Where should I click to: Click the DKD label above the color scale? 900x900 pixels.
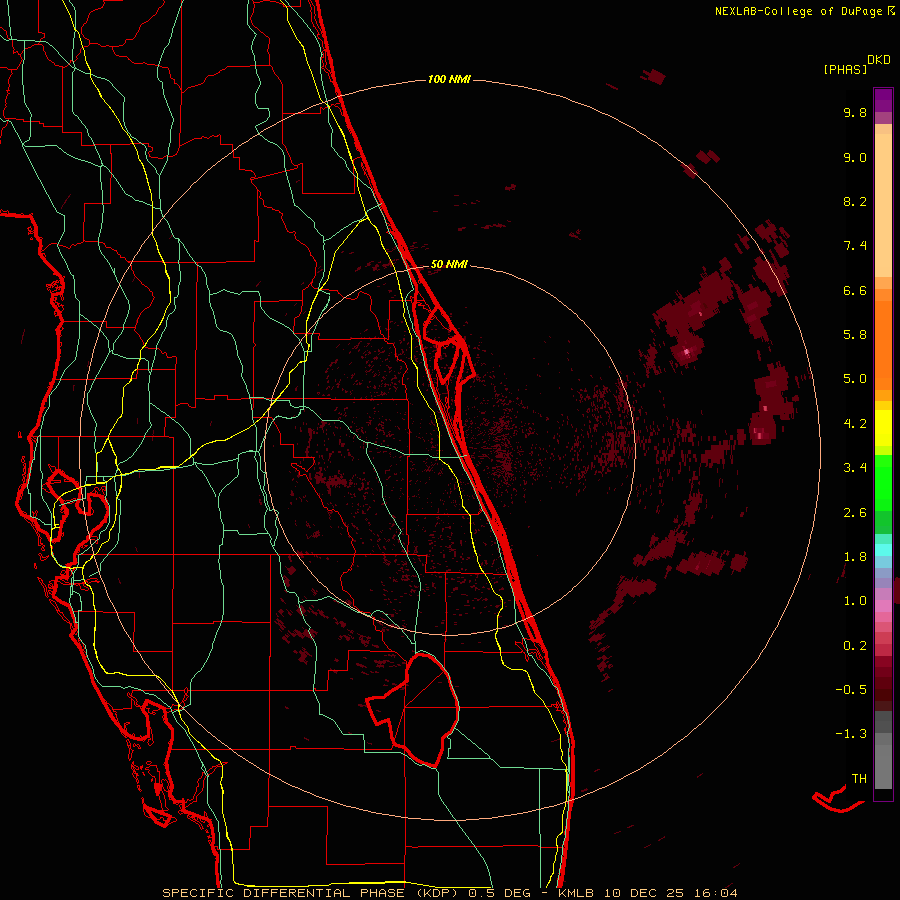click(879, 60)
